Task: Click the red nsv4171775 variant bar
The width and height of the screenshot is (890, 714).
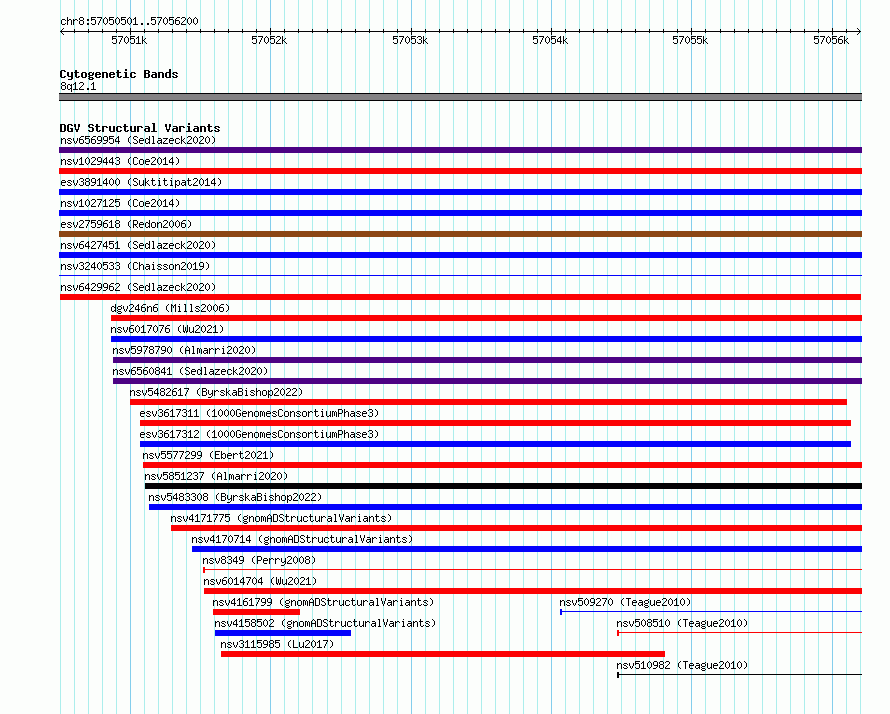Action: (x=517, y=528)
